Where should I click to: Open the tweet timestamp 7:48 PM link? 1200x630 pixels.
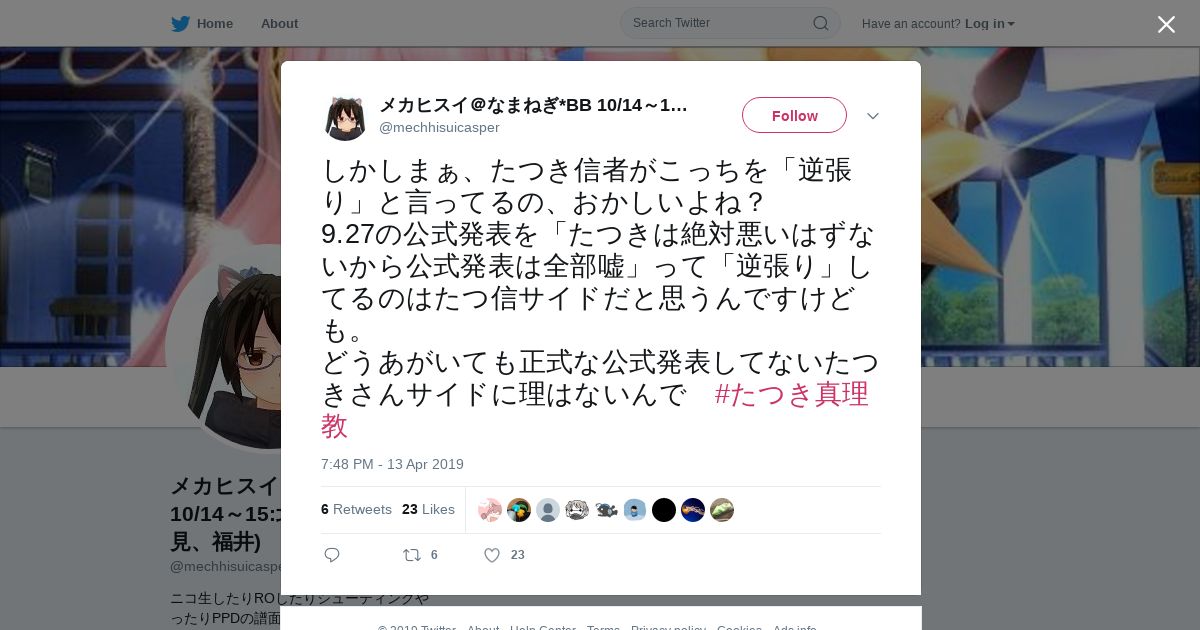pyautogui.click(x=392, y=464)
